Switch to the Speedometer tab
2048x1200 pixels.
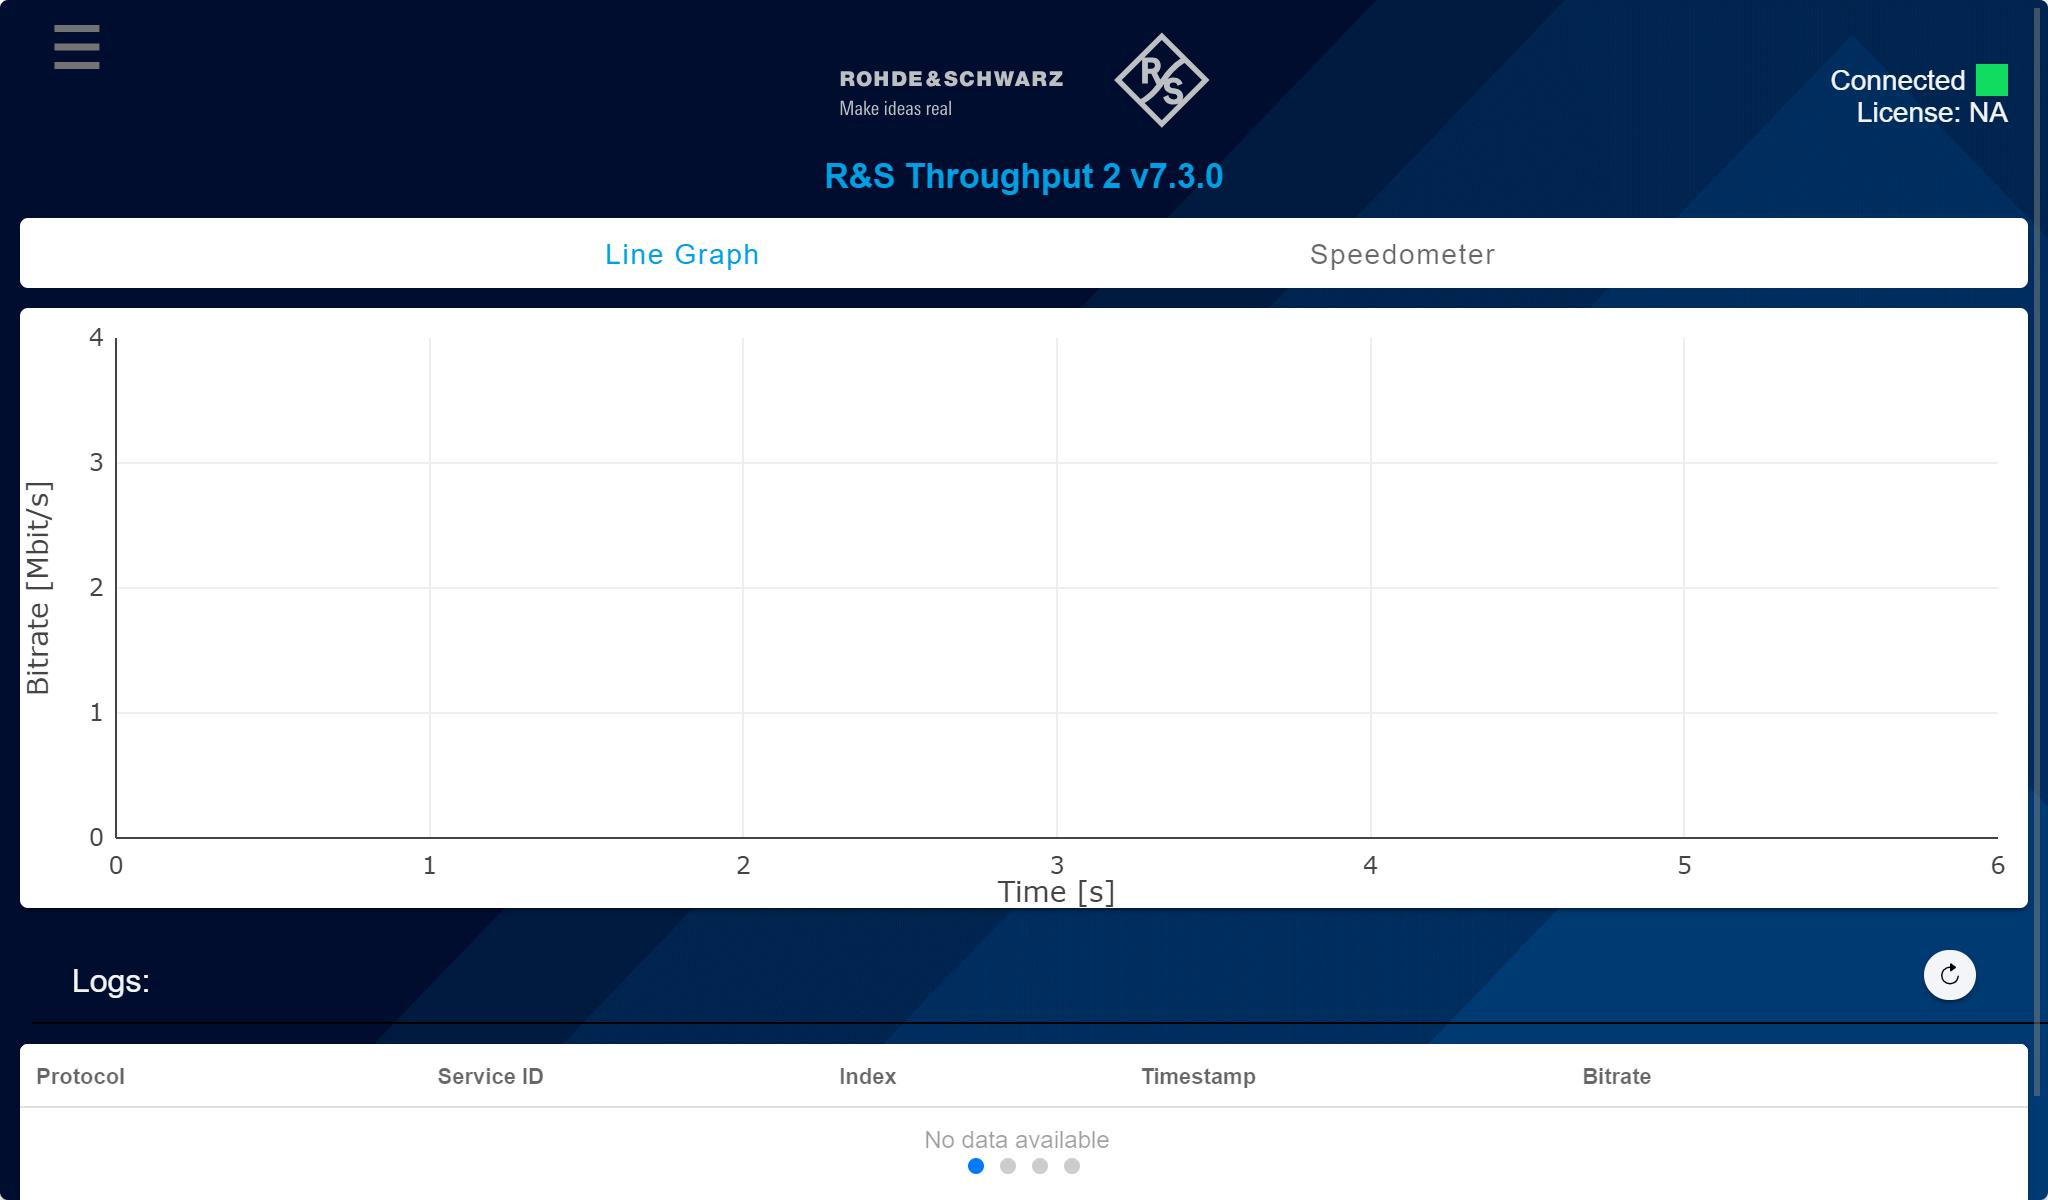pyautogui.click(x=1402, y=254)
